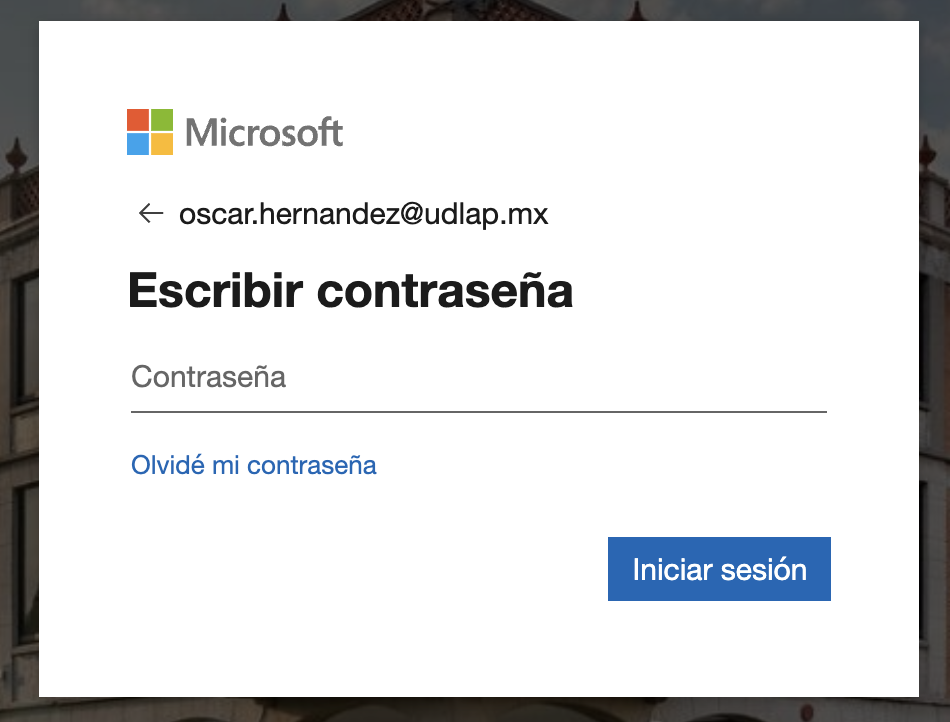Click the Contraseña placeholder text
Screen dimensions: 950x722
(208, 377)
